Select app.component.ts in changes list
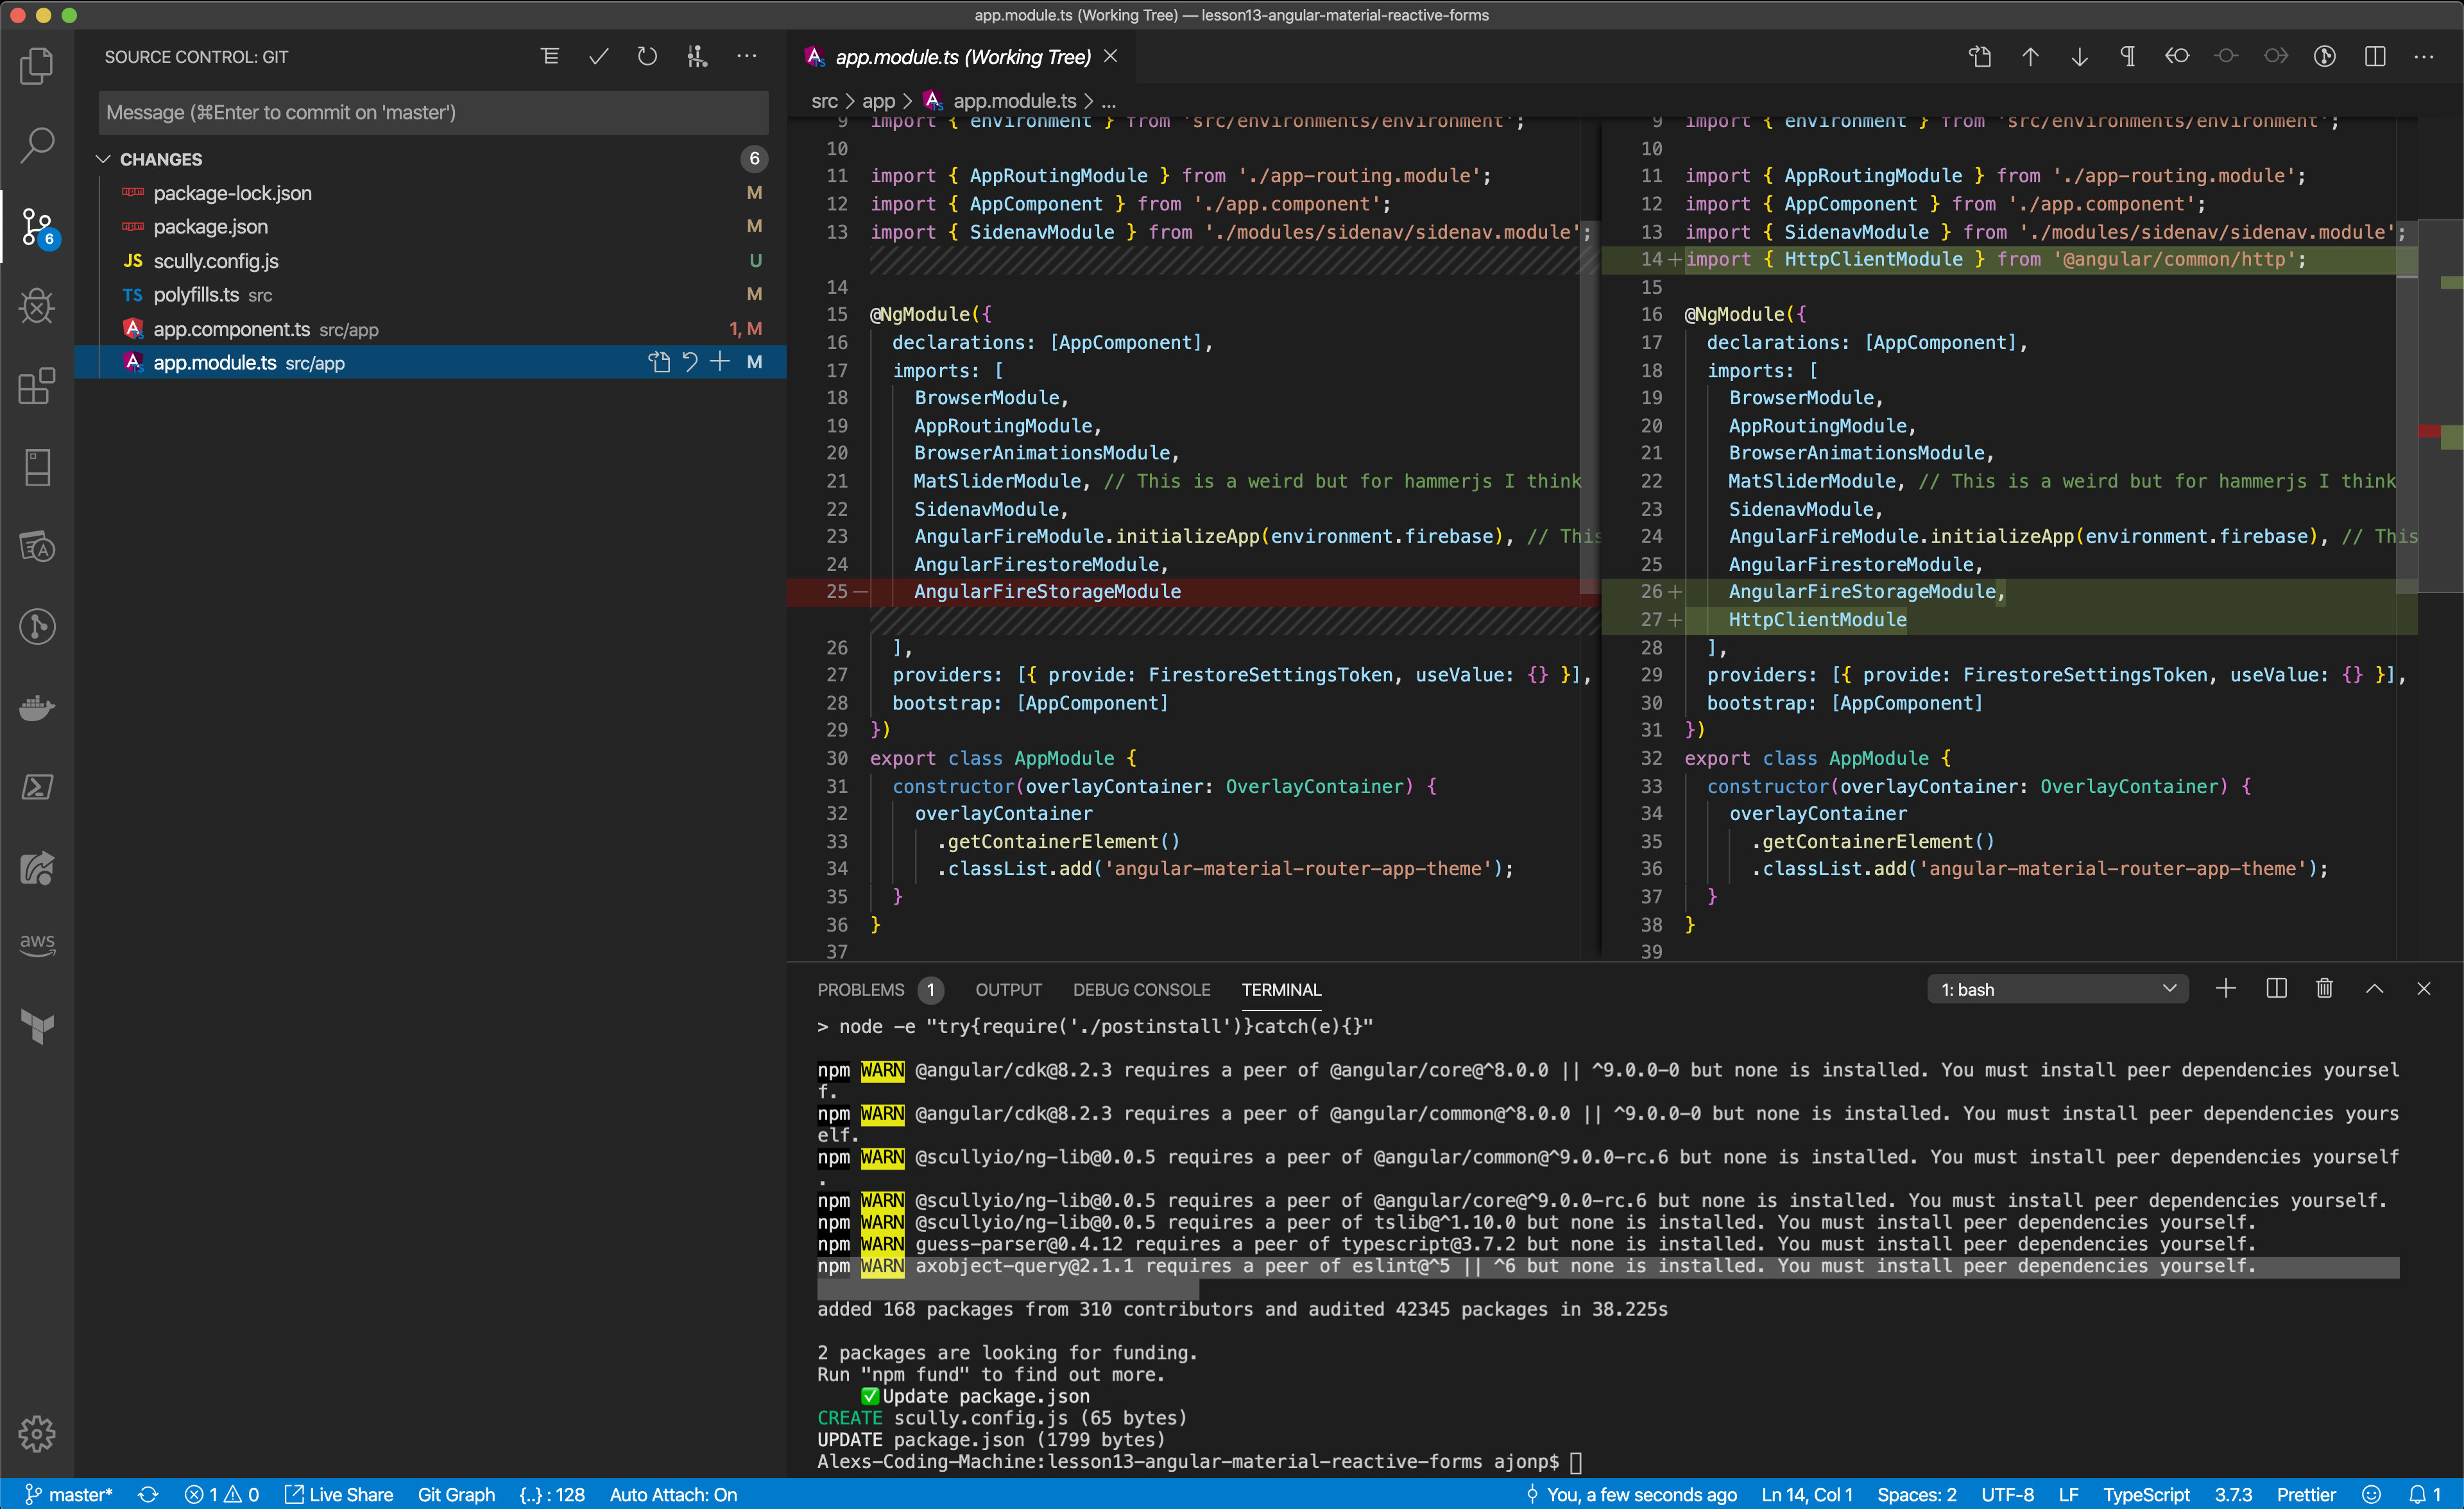Image resolution: width=2464 pixels, height=1509 pixels. (431, 329)
